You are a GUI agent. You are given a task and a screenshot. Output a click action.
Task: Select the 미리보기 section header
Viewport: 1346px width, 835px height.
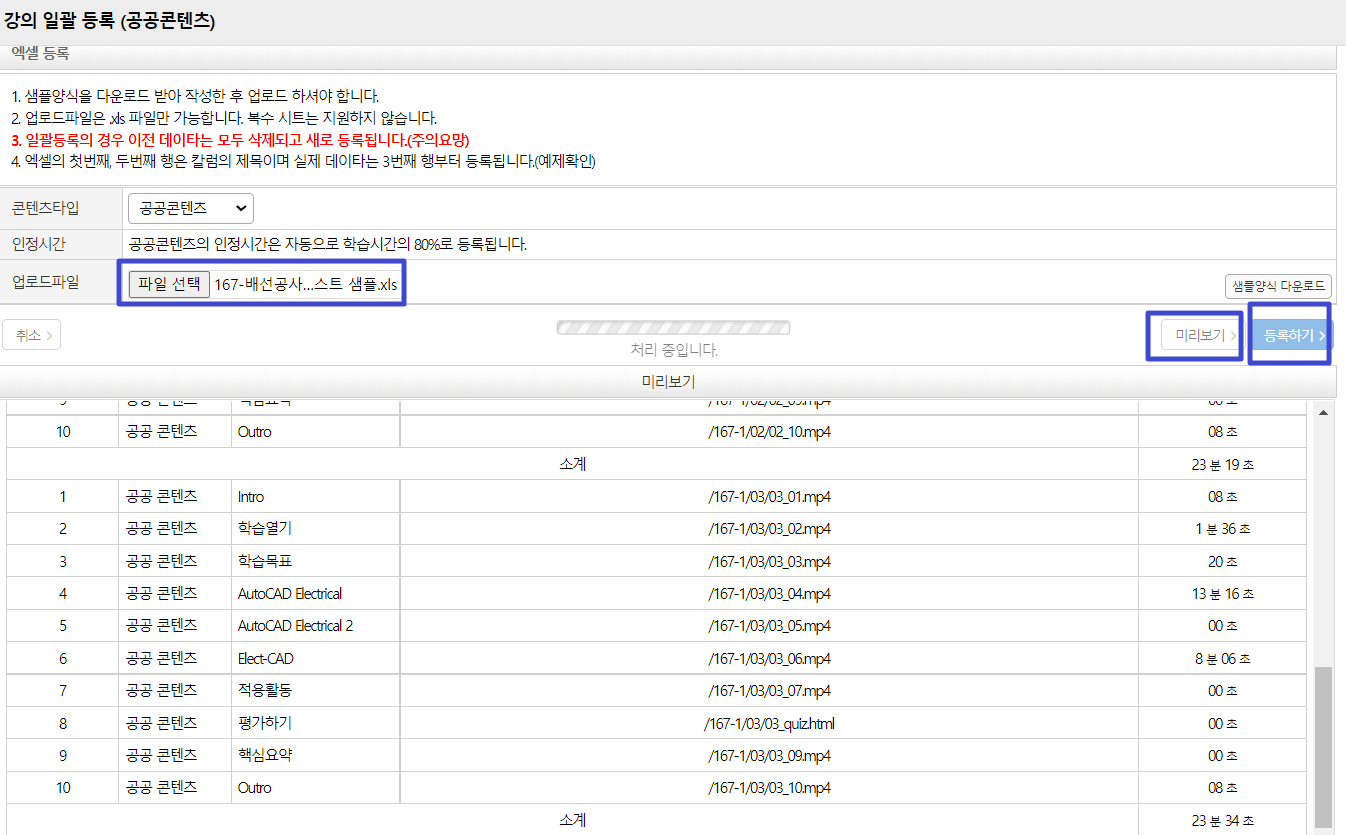667,382
